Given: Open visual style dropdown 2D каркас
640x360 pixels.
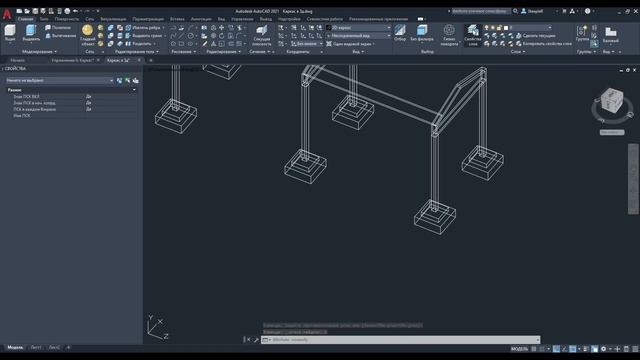Looking at the screenshot, I should click(x=358, y=28).
